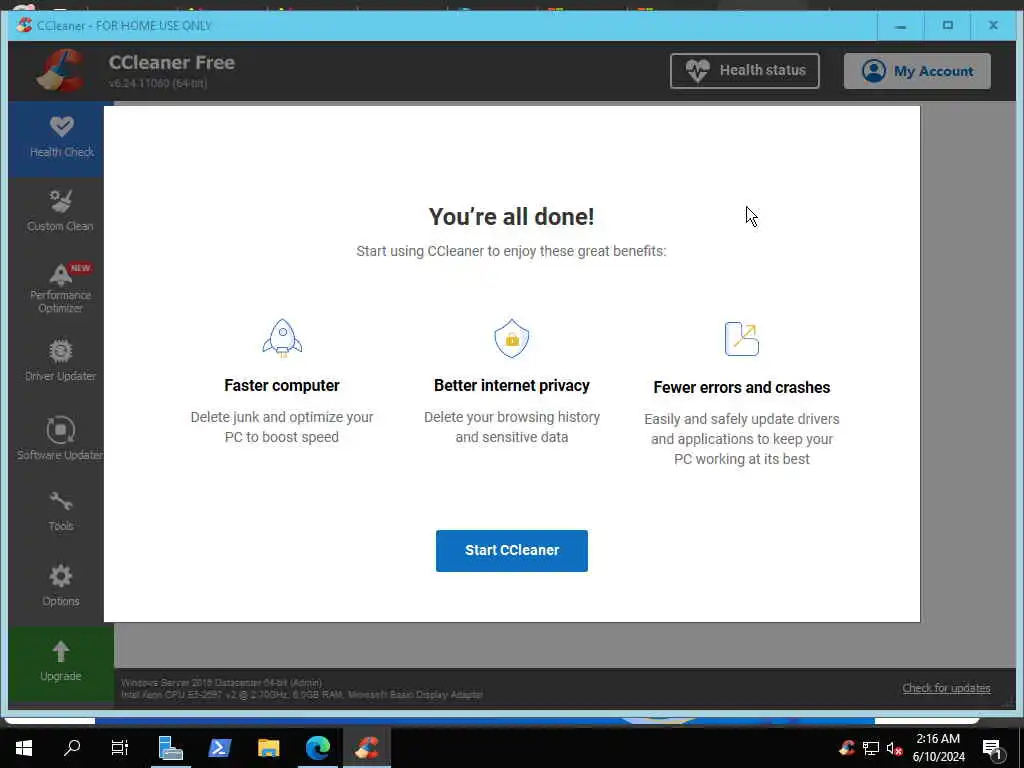1024x768 pixels.
Task: Open the Windows Start menu
Action: point(24,748)
